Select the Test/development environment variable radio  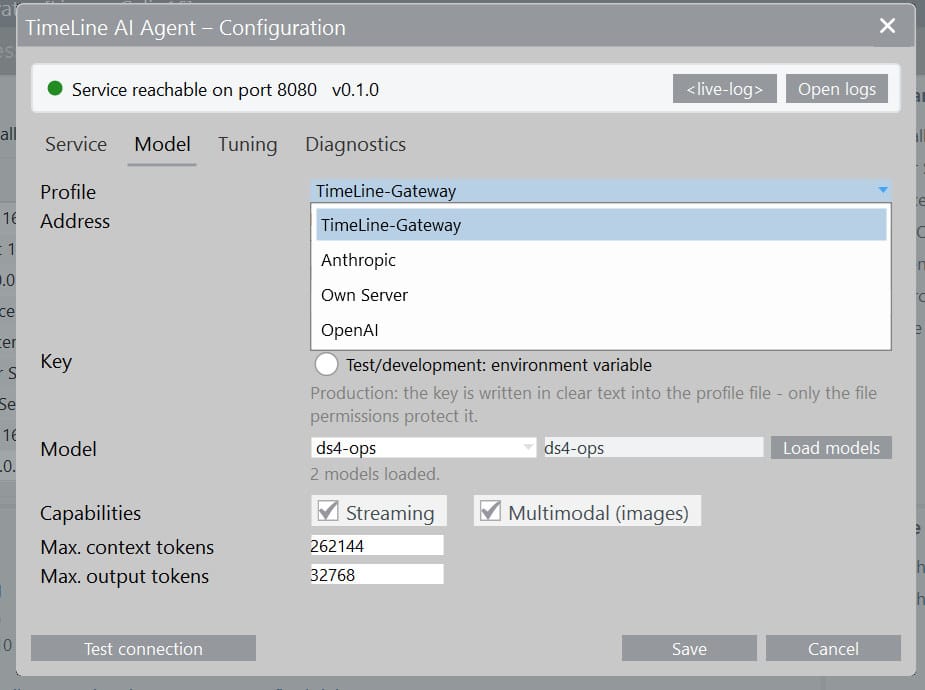[x=326, y=364]
